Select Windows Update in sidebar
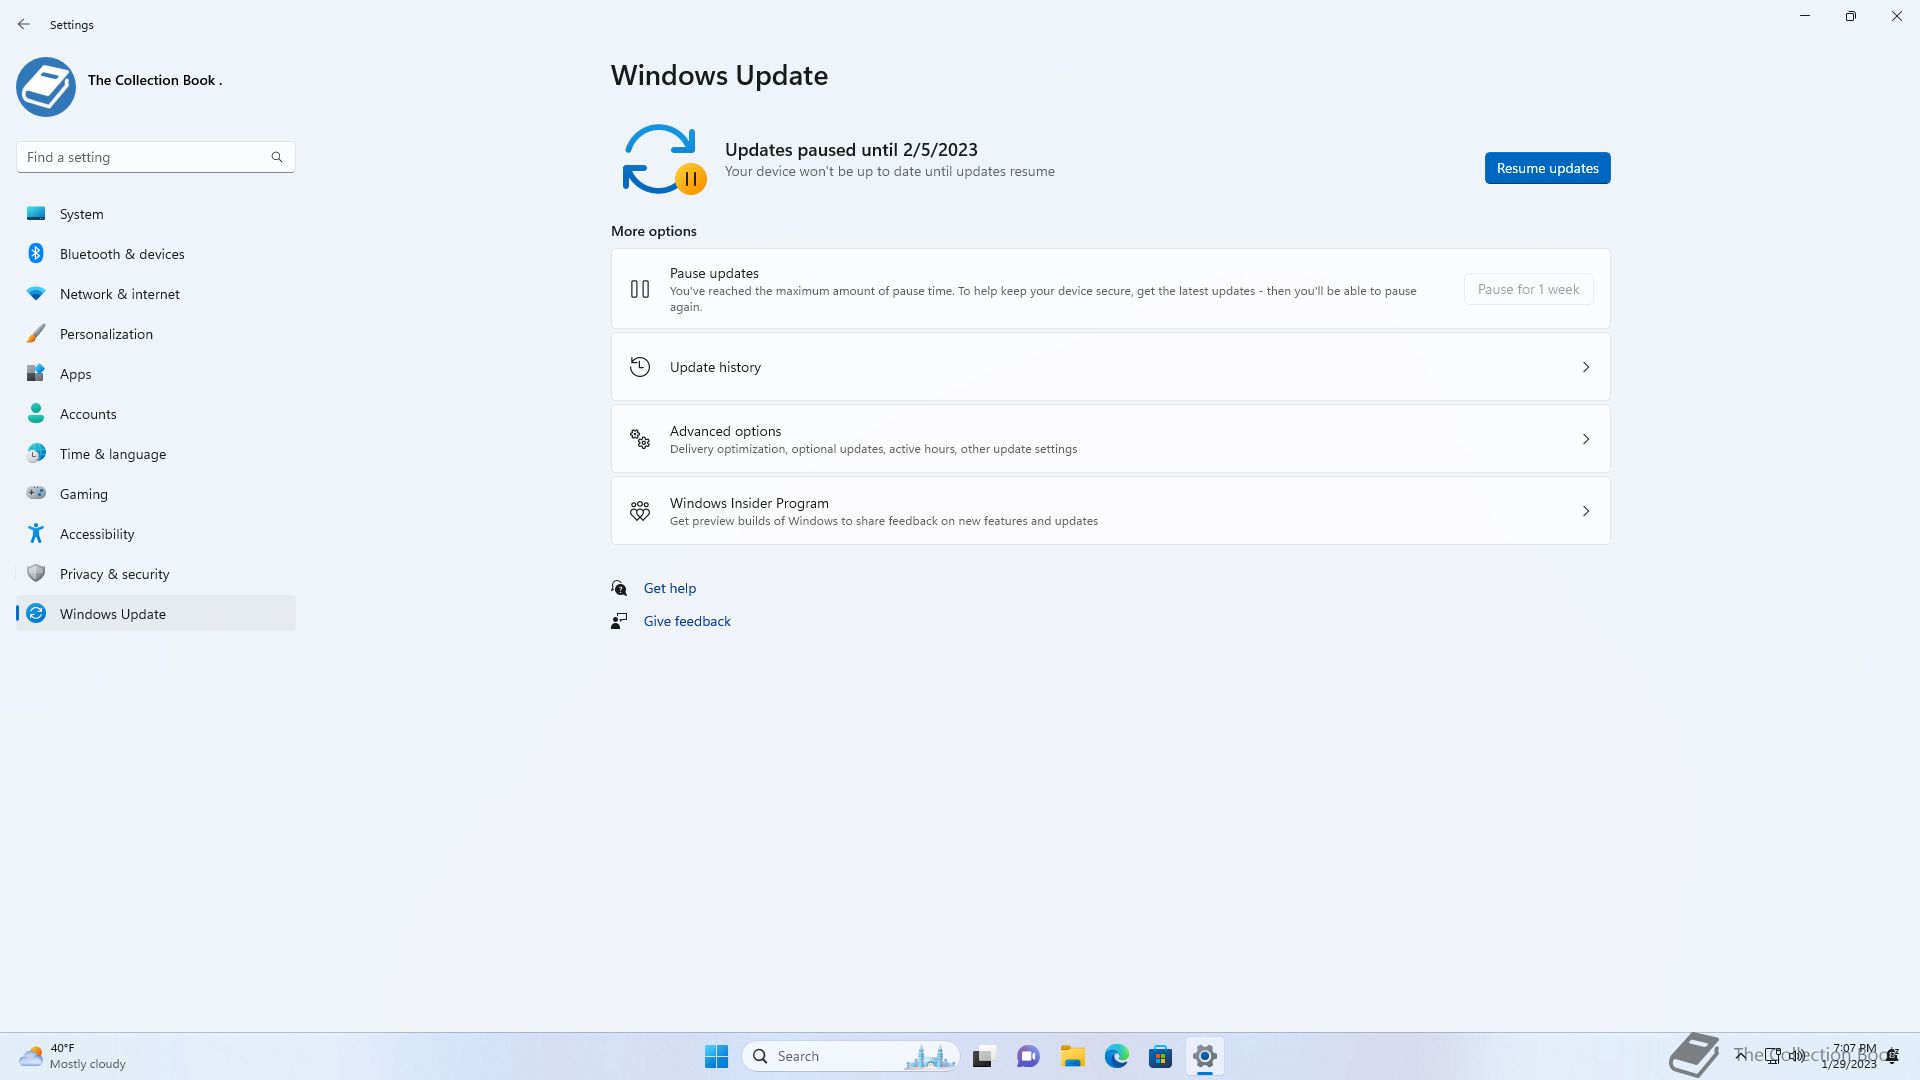 [156, 613]
